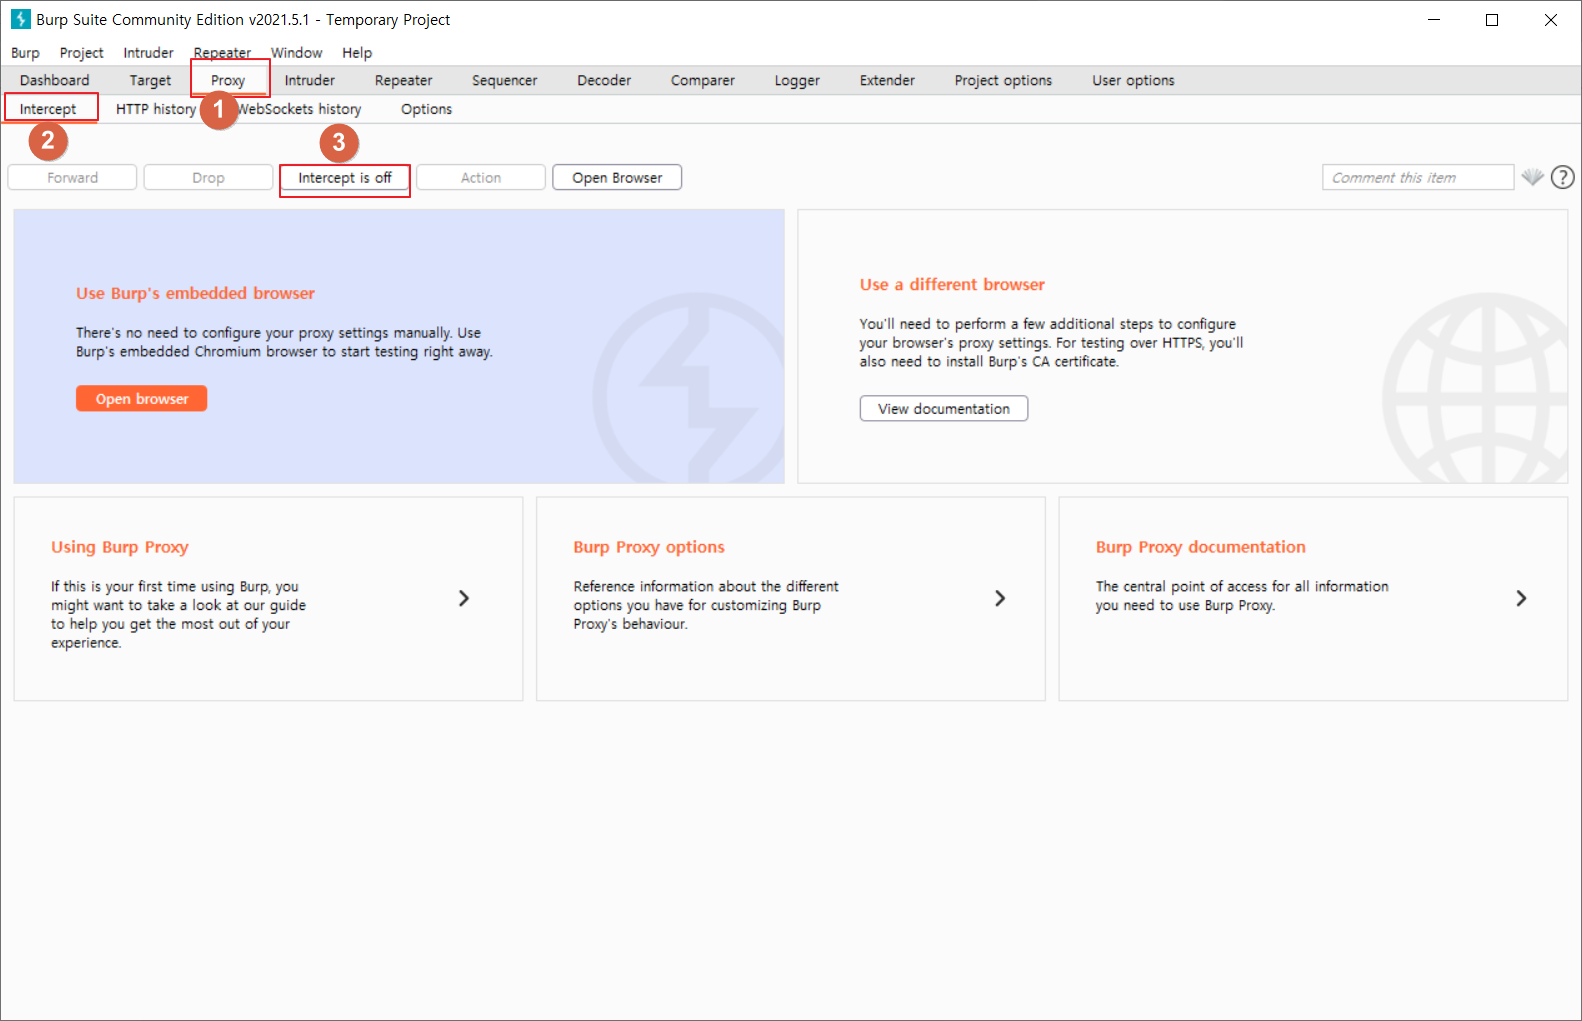Image resolution: width=1582 pixels, height=1021 pixels.
Task: Click the Open Browser toolbar button
Action: click(617, 178)
